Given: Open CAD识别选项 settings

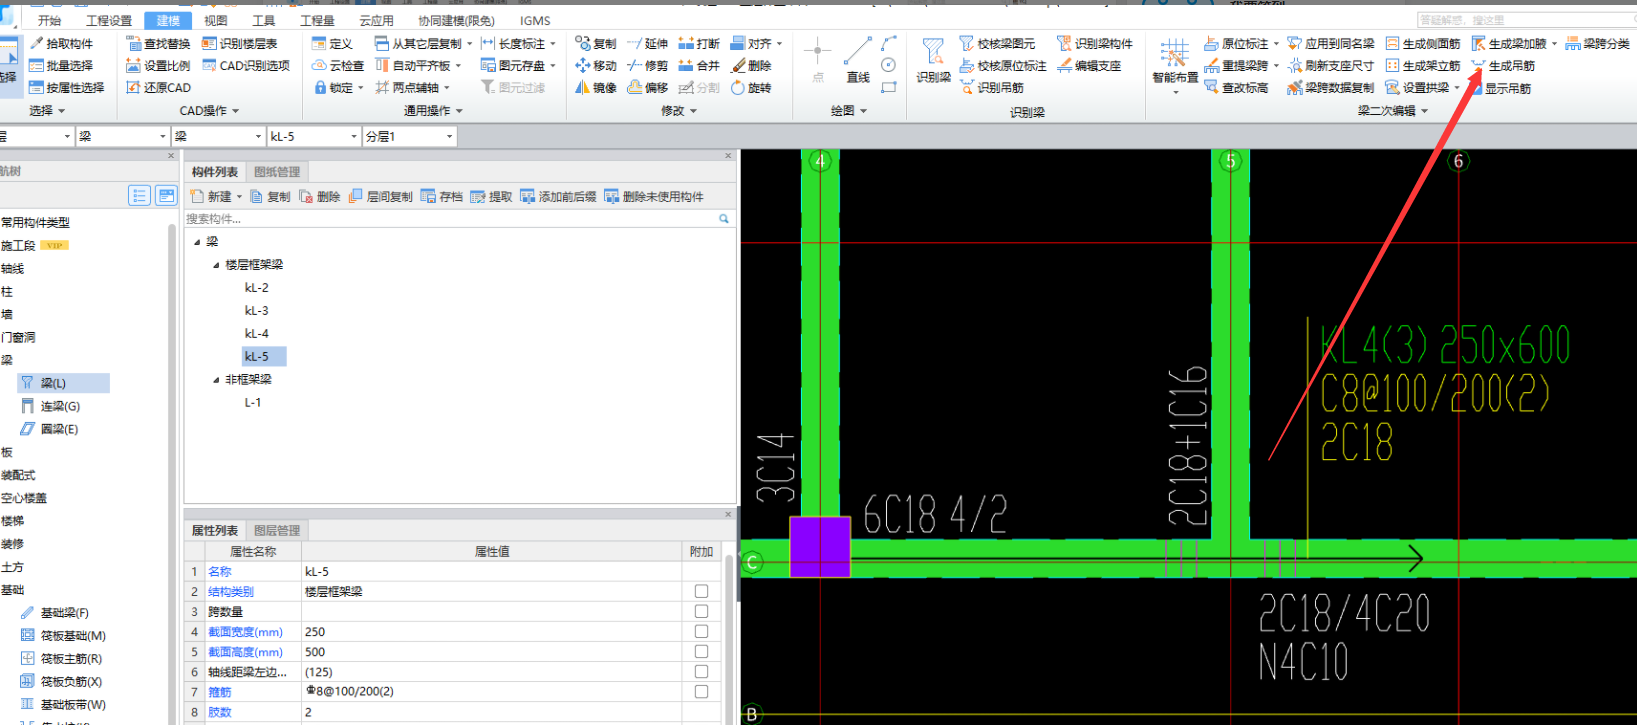Looking at the screenshot, I should point(246,65).
